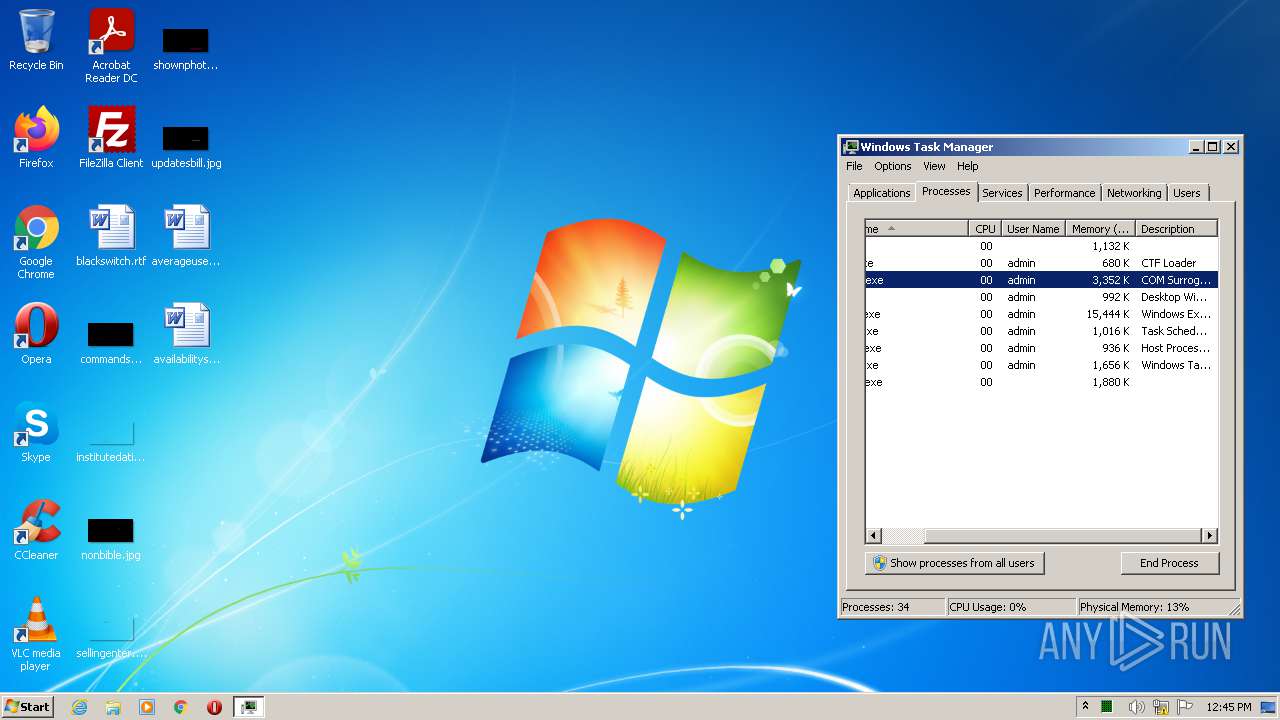Select the Google Chrome desktop shortcut

[36, 242]
